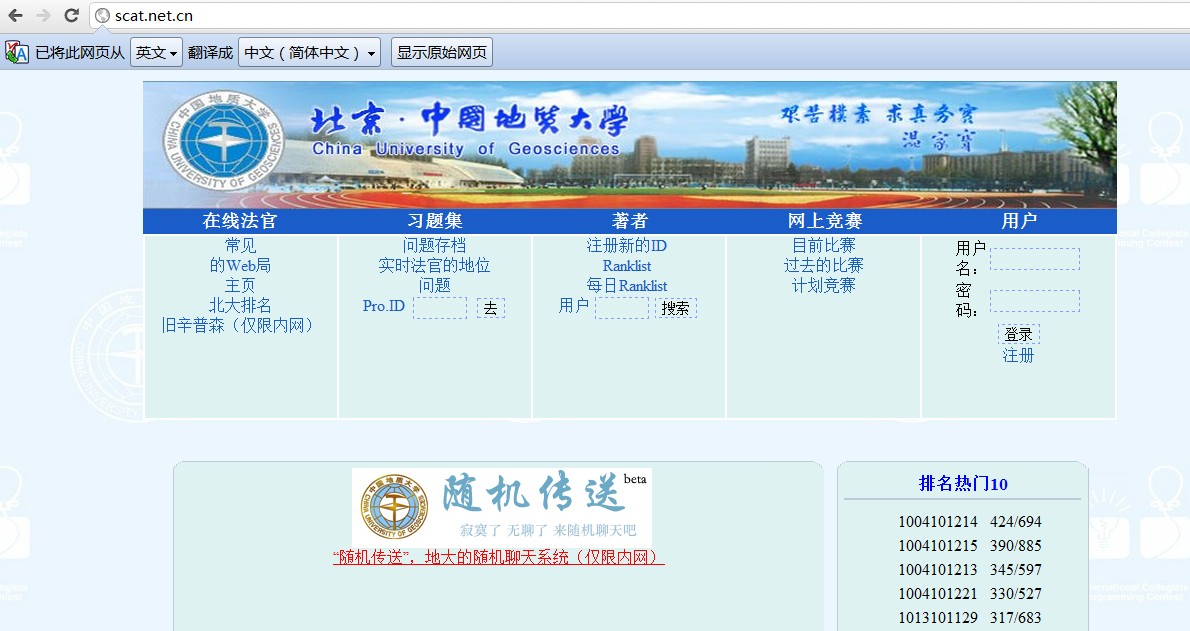
Task: Open the 常见 link
Action: [241, 245]
